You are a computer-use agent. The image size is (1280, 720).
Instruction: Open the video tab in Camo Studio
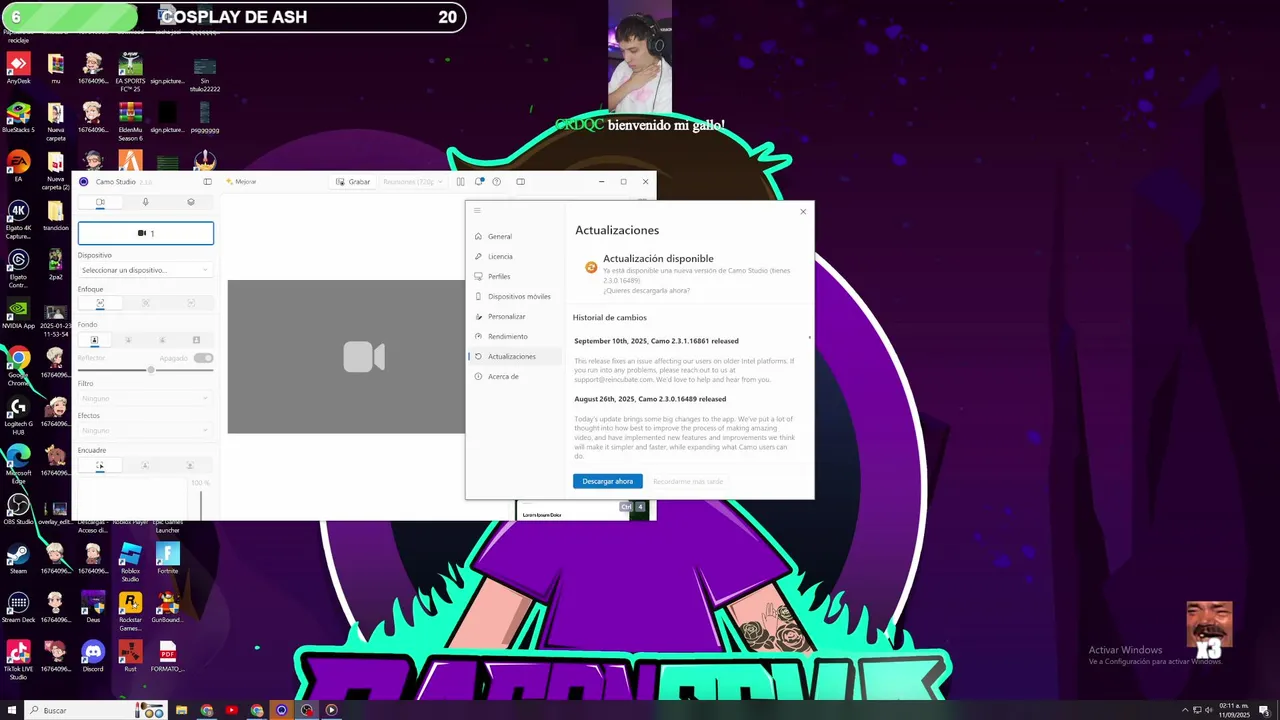(100, 202)
